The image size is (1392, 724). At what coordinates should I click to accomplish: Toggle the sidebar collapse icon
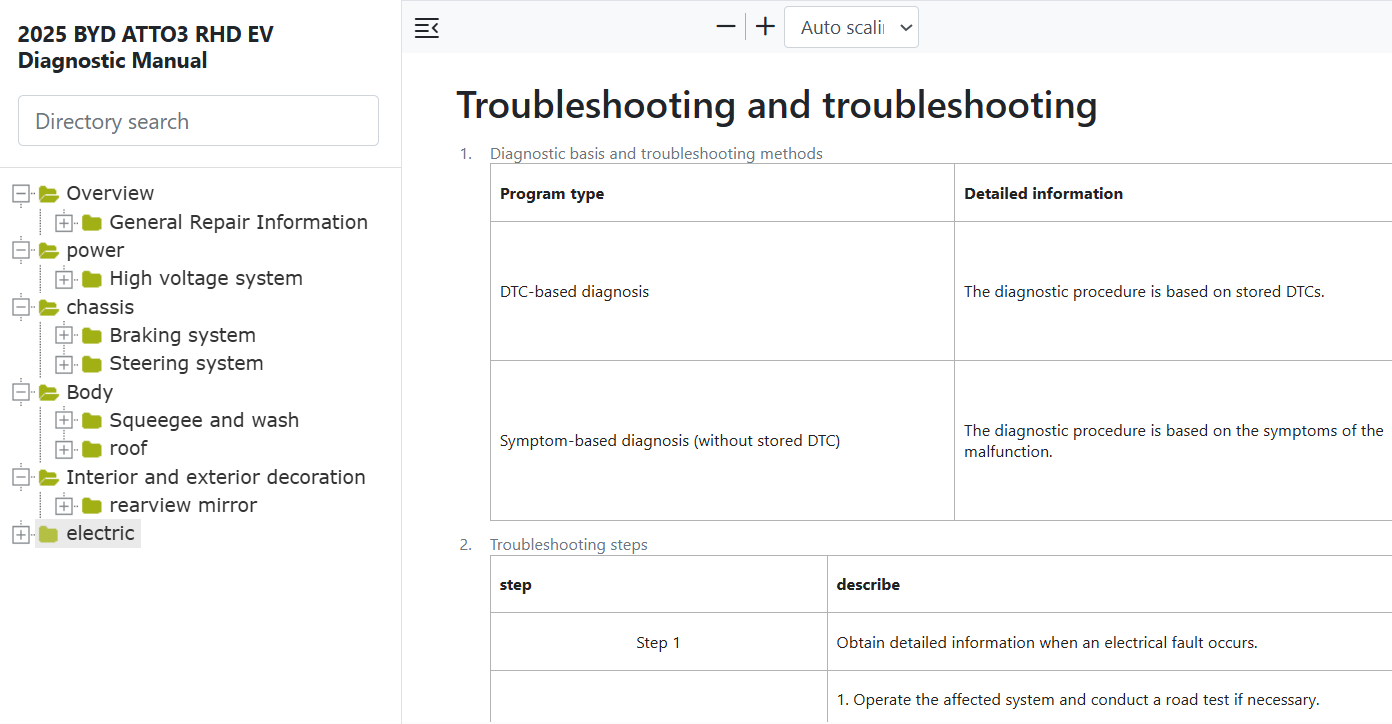coord(427,28)
